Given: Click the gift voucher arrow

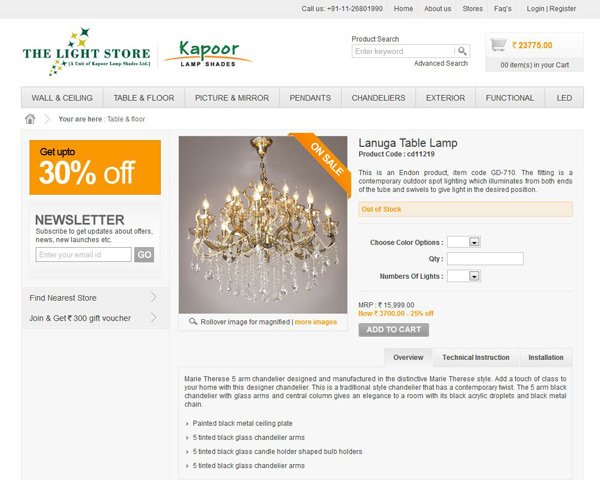Looking at the screenshot, I should (153, 317).
